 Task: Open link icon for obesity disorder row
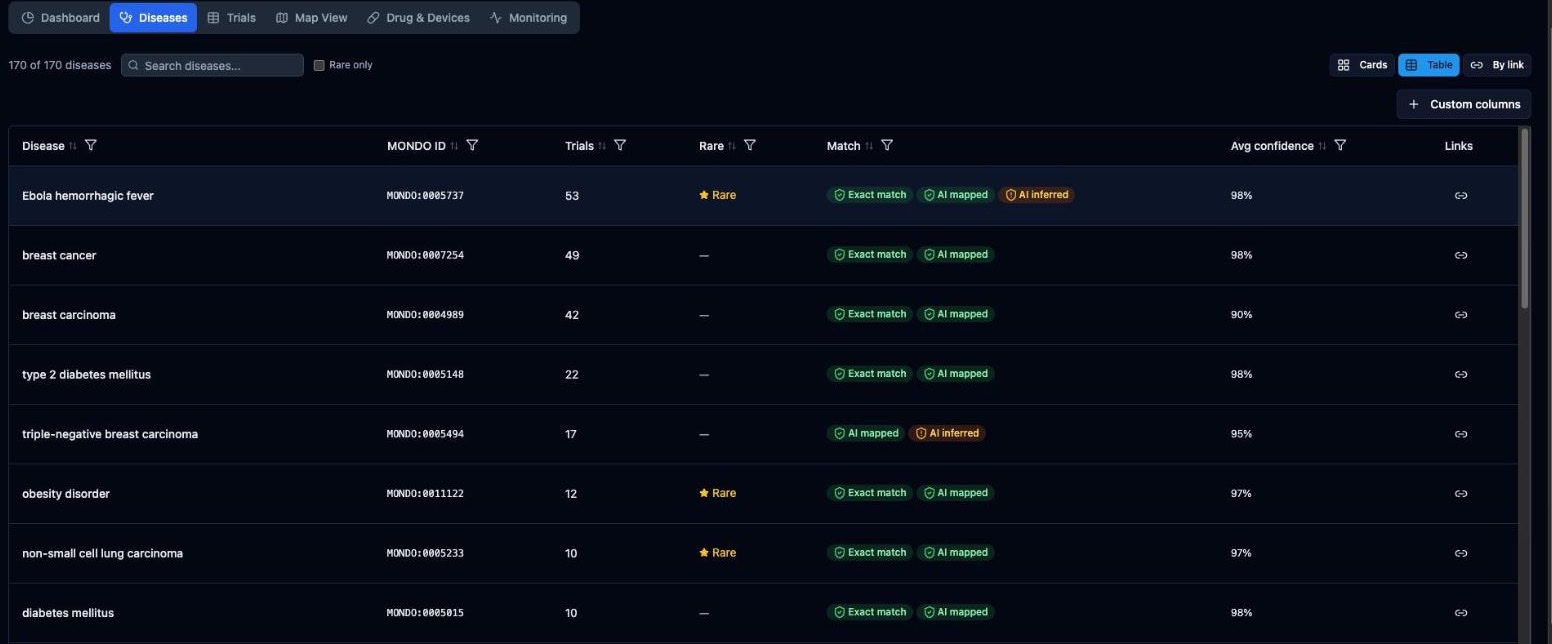1460,493
